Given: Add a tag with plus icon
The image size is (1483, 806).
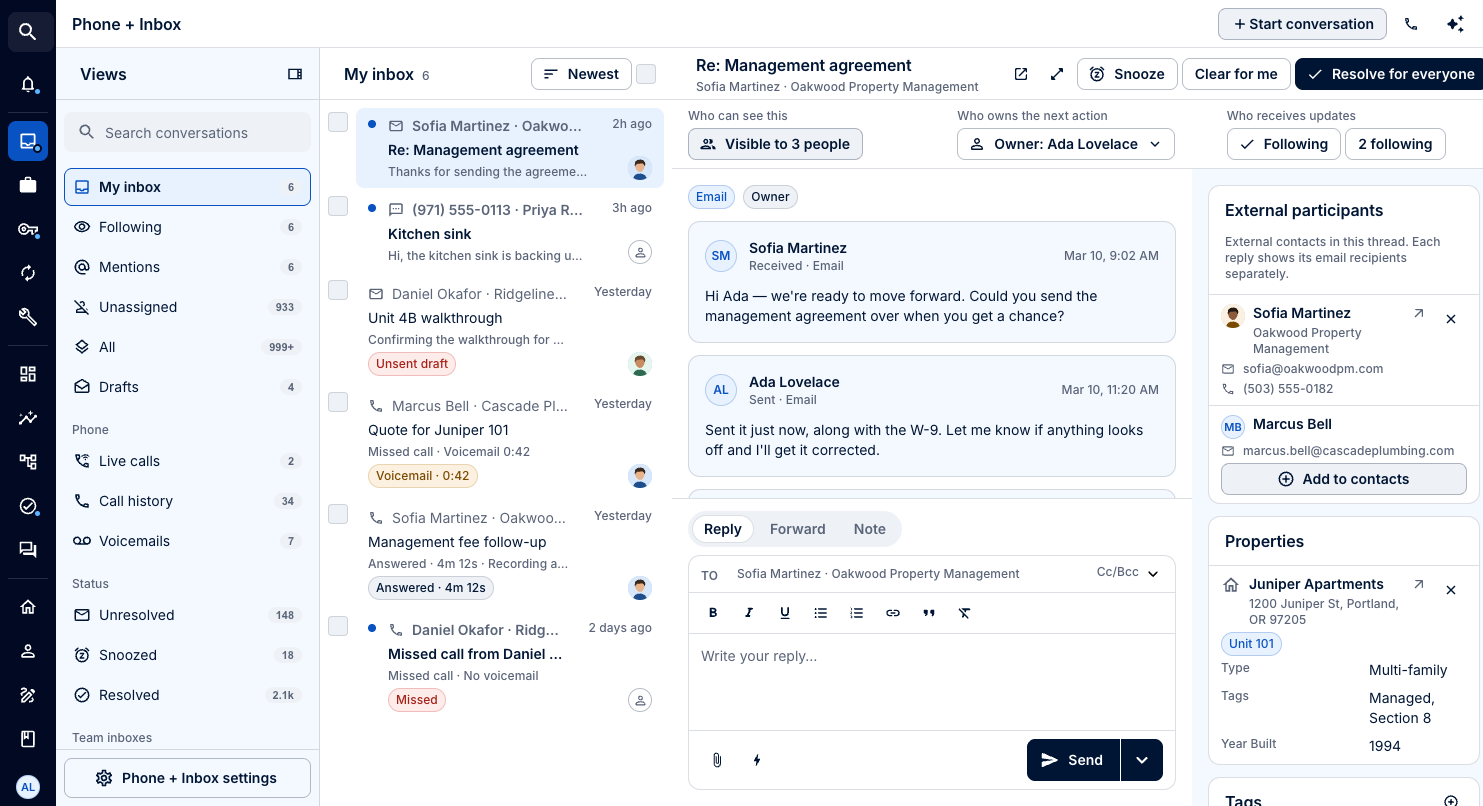Looking at the screenshot, I should click(x=1451, y=801).
